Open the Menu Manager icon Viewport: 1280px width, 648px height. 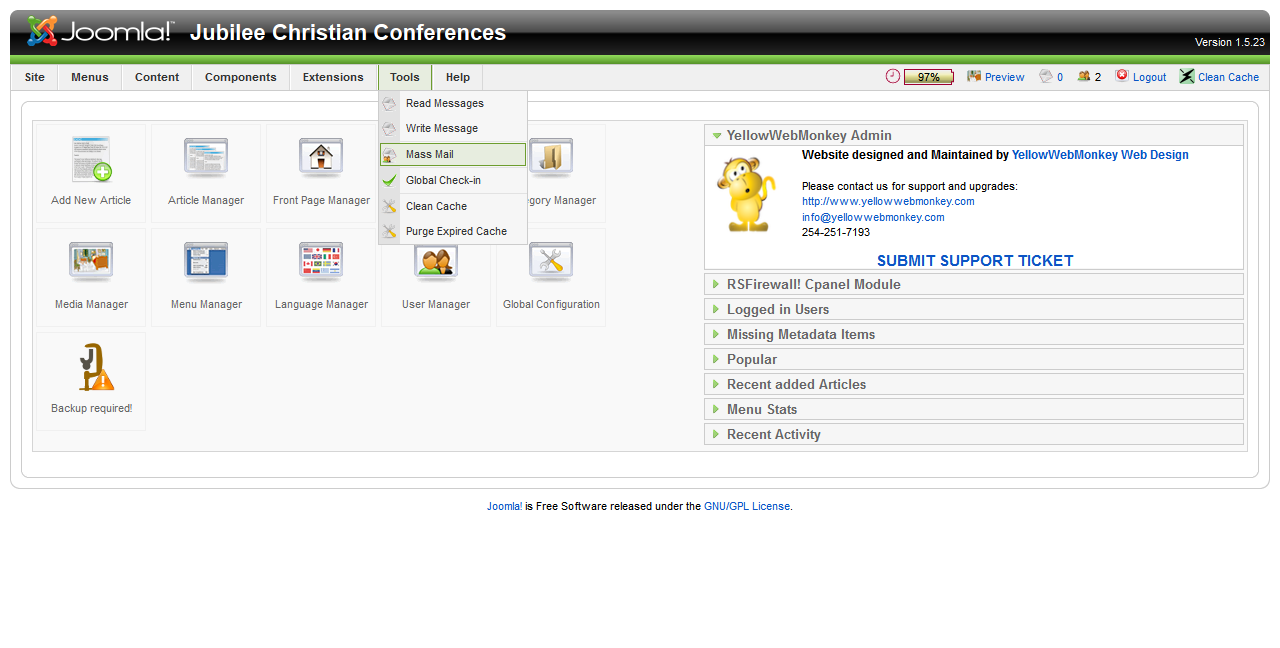(206, 263)
